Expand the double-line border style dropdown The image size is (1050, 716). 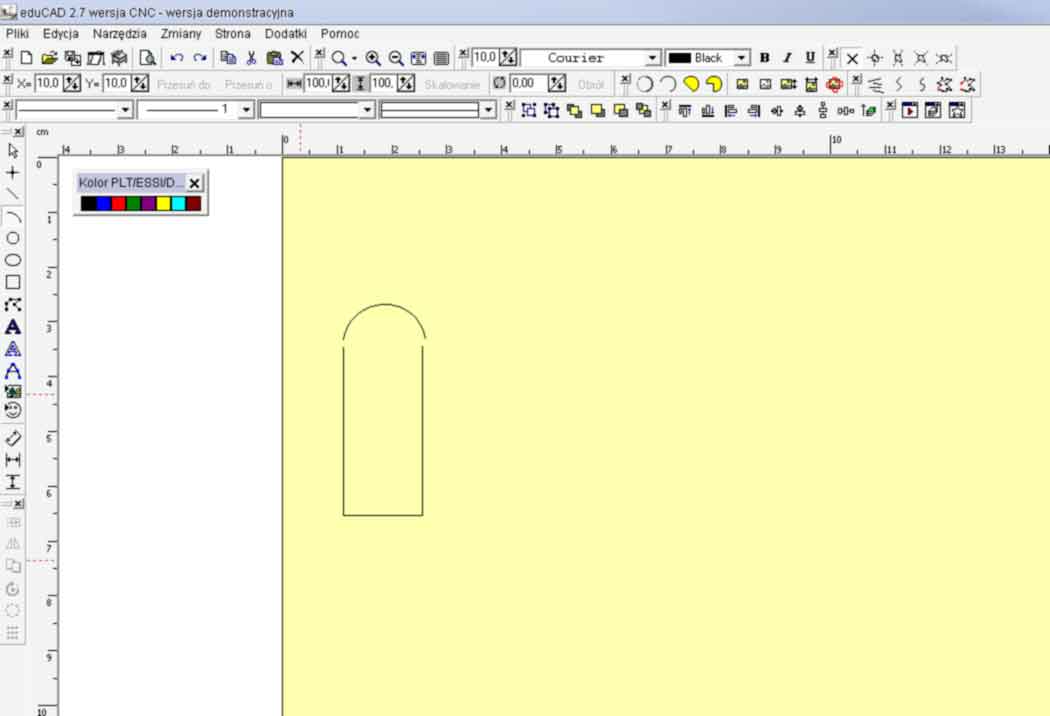pos(488,110)
